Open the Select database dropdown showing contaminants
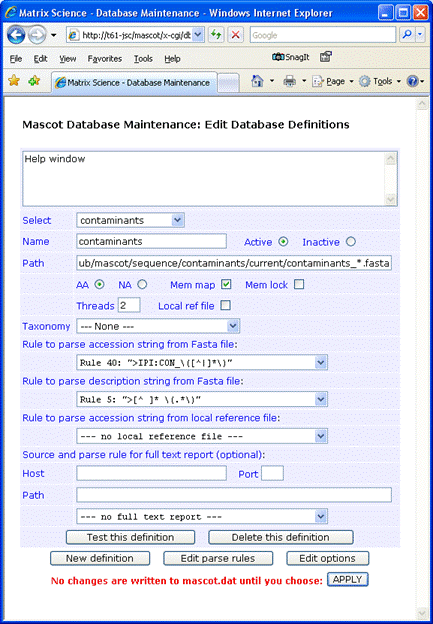Screen dimensions: 433x624 (x=130, y=220)
